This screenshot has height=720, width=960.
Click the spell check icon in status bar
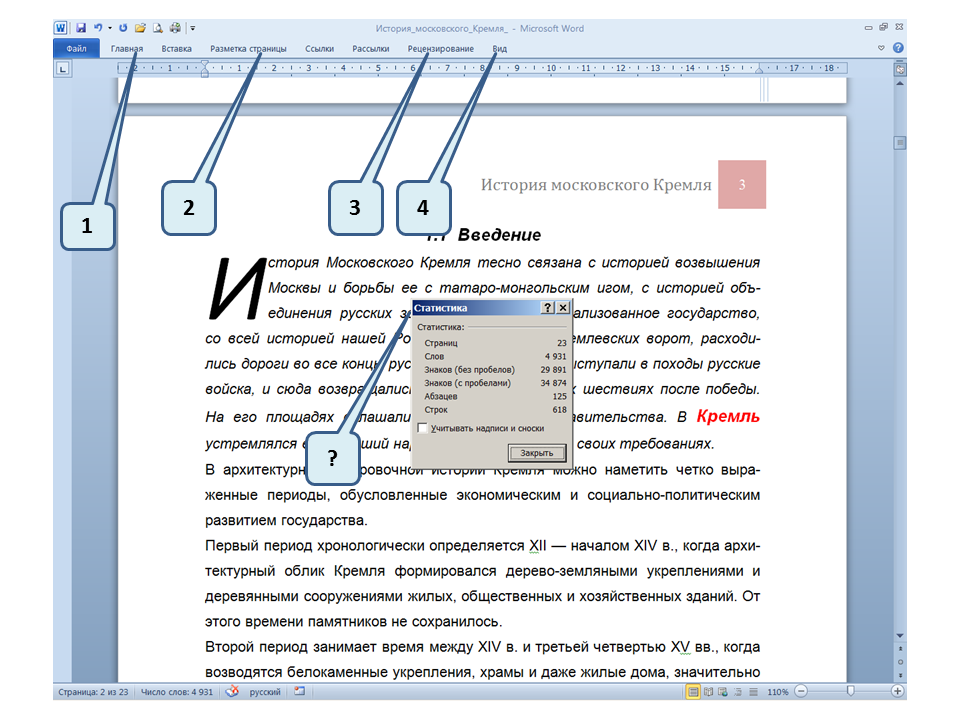click(232, 691)
